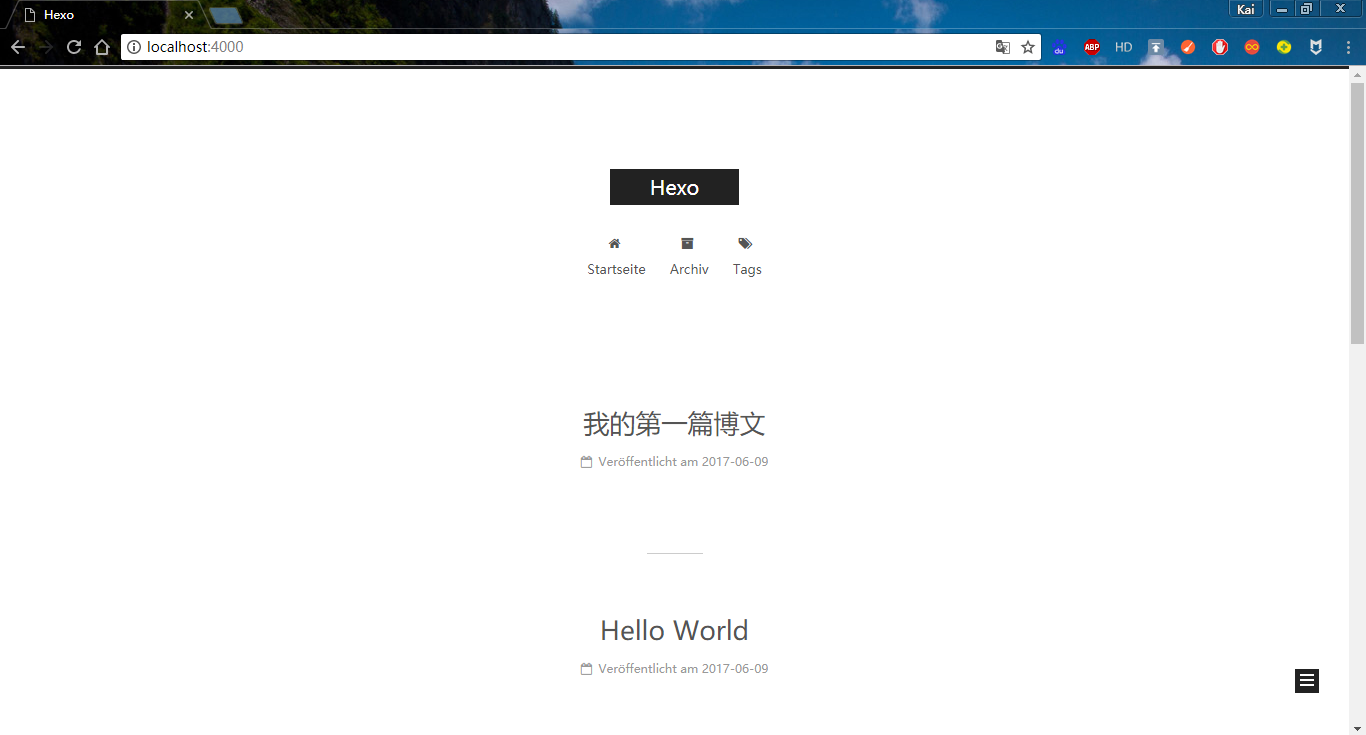Screen dimensions: 1366x735
Task: Open the browser home page
Action: [102, 47]
